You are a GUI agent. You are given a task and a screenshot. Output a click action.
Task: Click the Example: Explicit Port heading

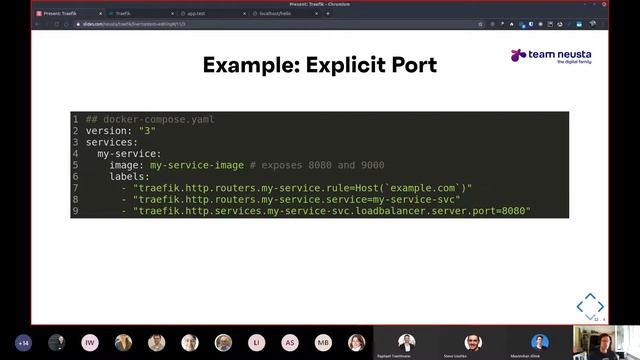pyautogui.click(x=320, y=65)
